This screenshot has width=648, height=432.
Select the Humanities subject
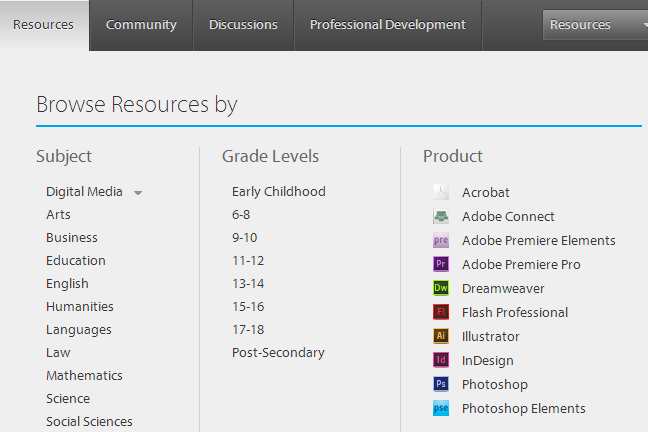(80, 306)
